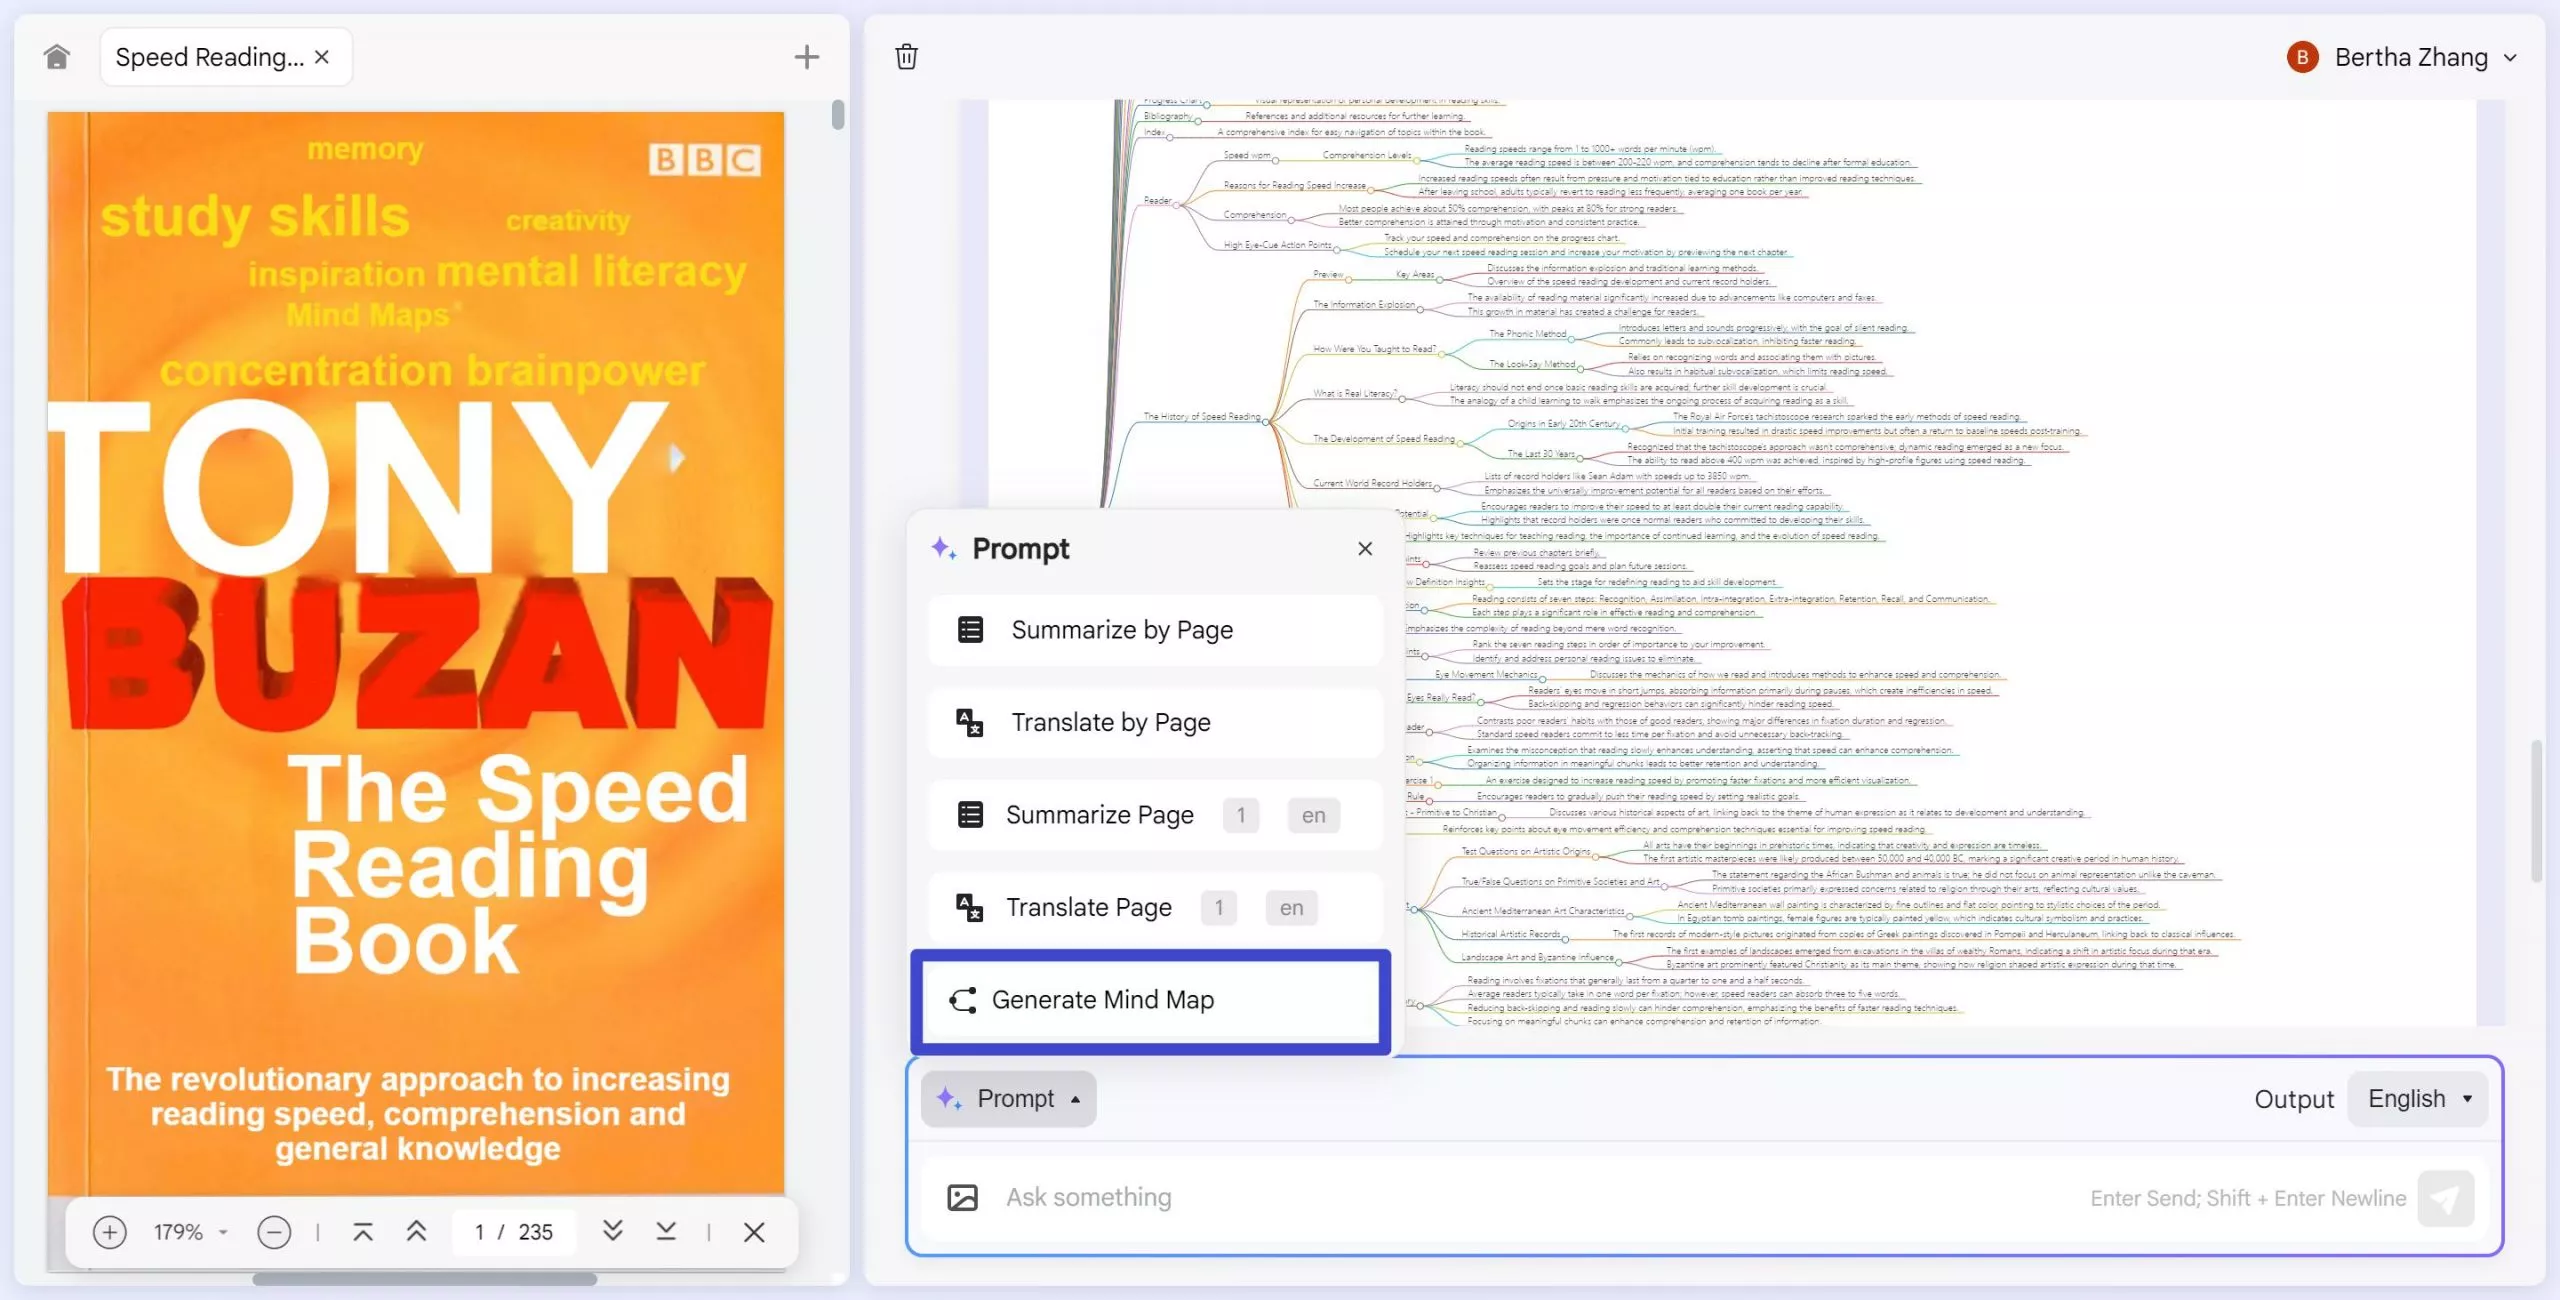Click the Summarize by Page list icon
Viewport: 2560px width, 1300px height.
coord(970,630)
